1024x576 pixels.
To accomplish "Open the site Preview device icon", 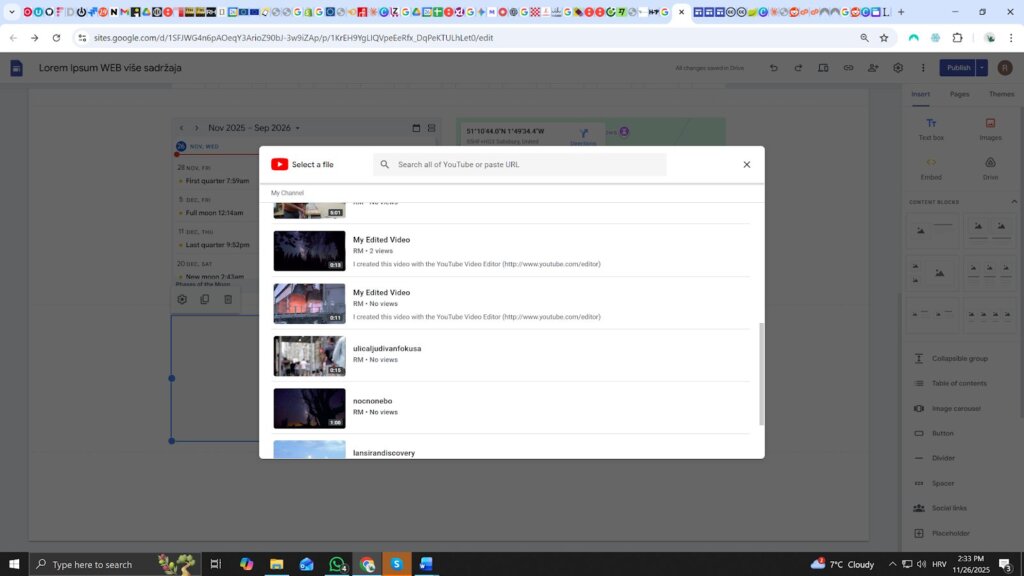I will click(x=823, y=68).
